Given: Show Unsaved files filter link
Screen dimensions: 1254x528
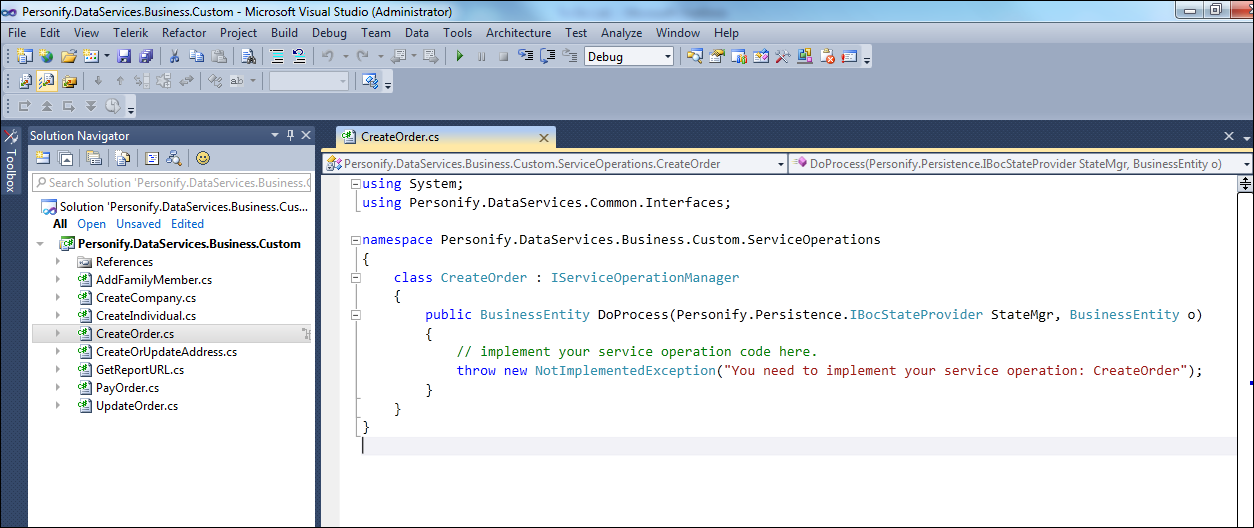Looking at the screenshot, I should tap(138, 224).
